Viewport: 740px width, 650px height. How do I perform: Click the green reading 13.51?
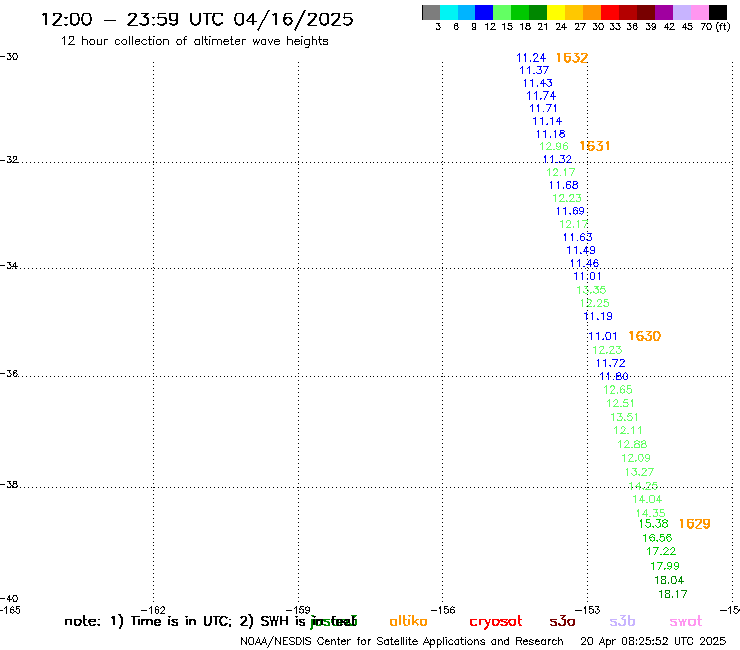click(624, 417)
